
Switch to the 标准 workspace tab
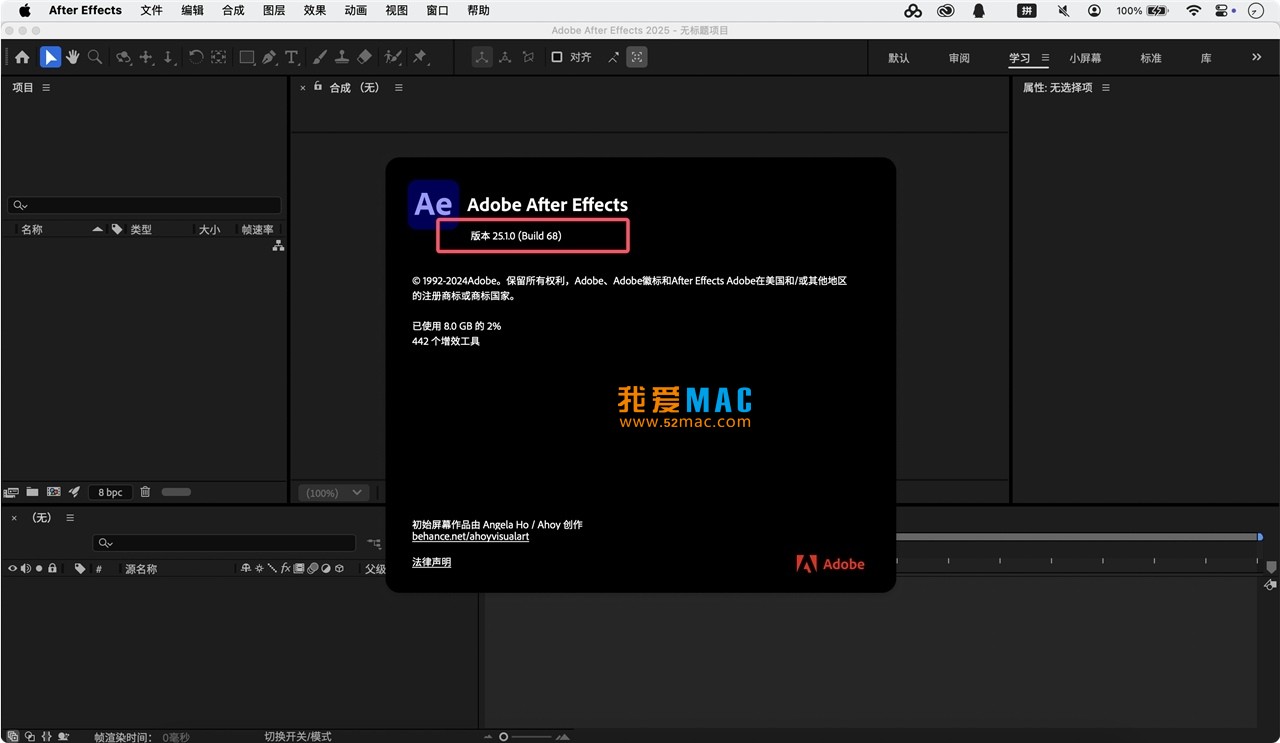click(1151, 58)
